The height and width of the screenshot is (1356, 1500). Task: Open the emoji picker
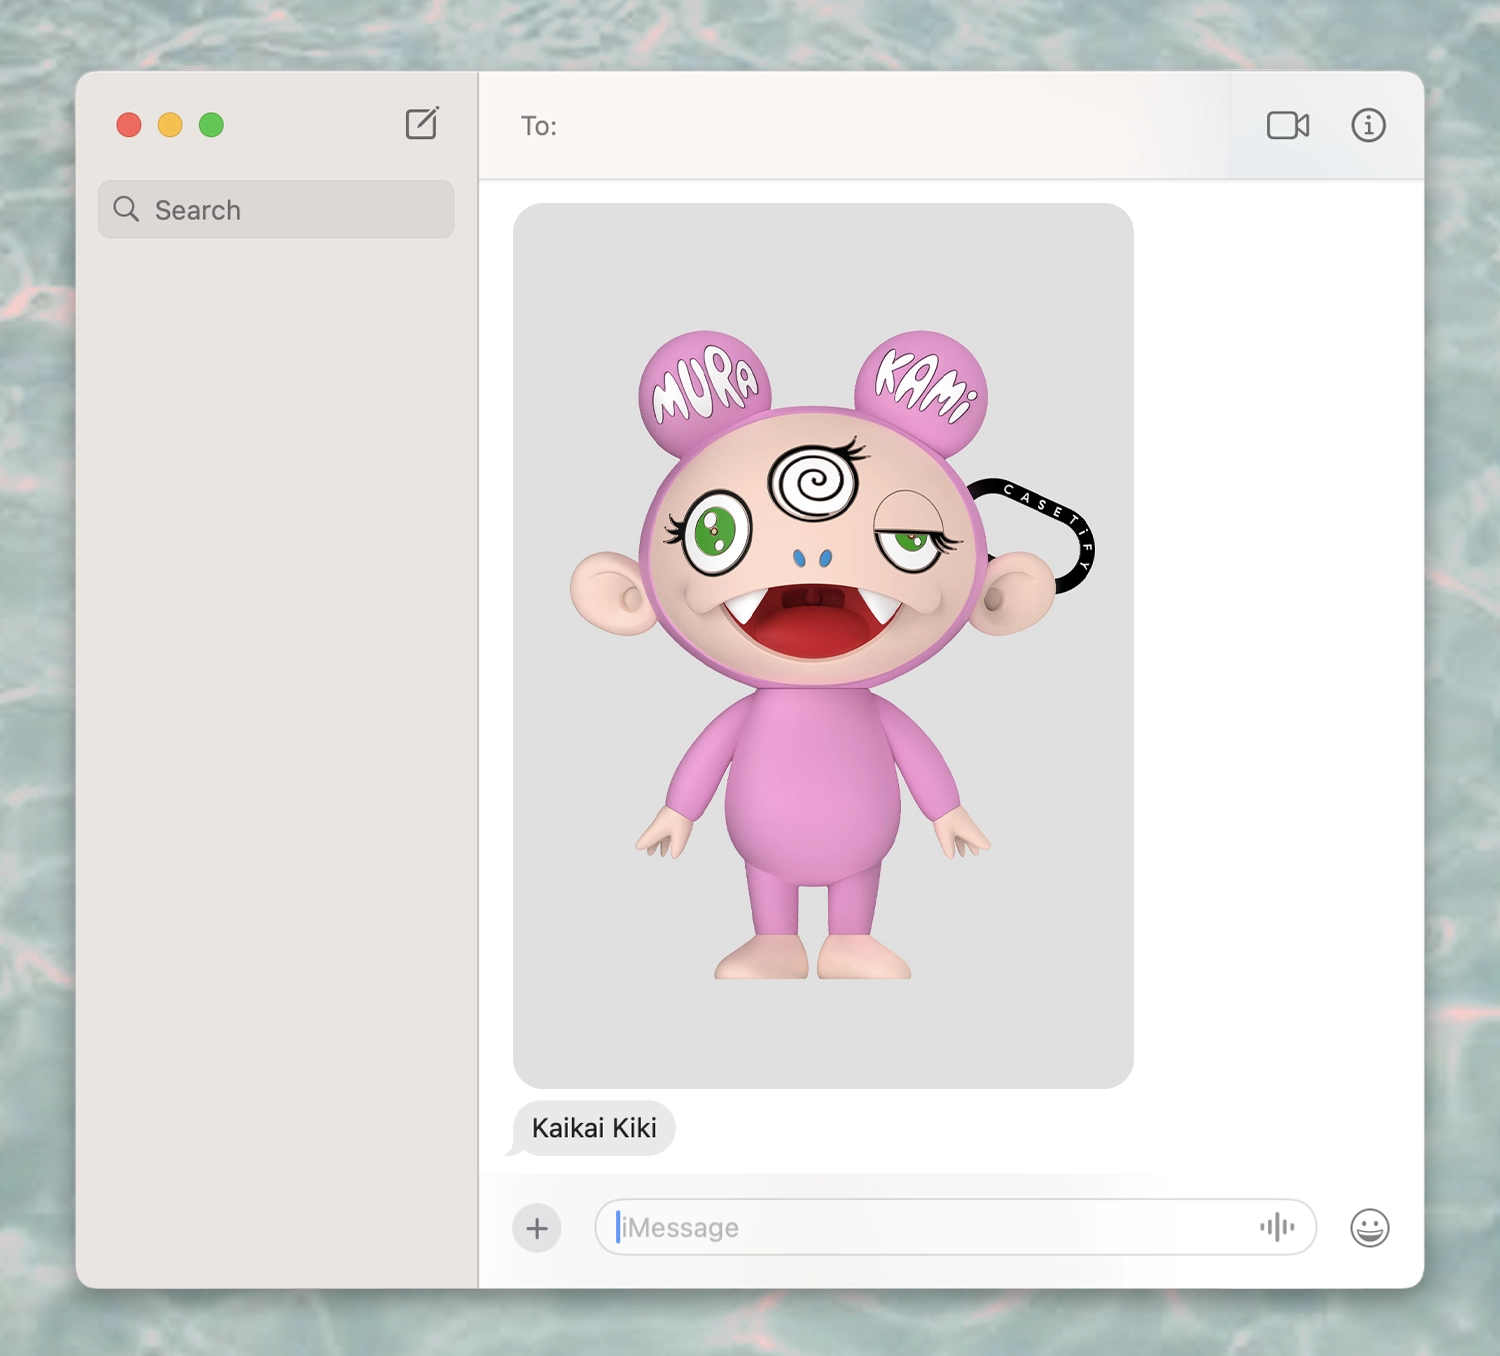click(x=1369, y=1227)
